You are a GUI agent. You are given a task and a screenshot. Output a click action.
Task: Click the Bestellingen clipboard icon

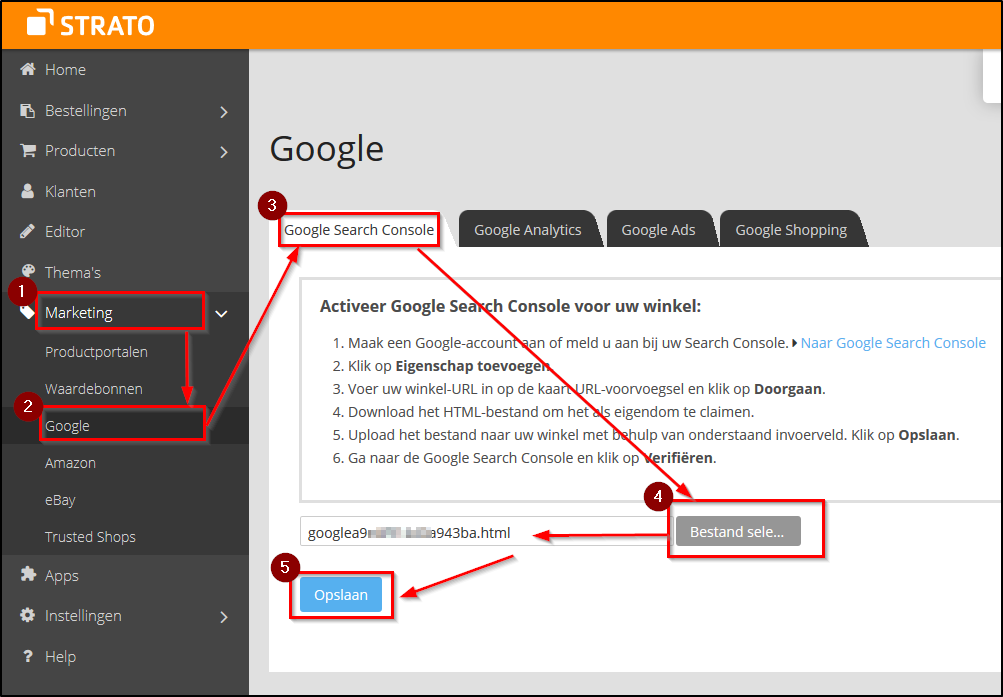tap(28, 111)
